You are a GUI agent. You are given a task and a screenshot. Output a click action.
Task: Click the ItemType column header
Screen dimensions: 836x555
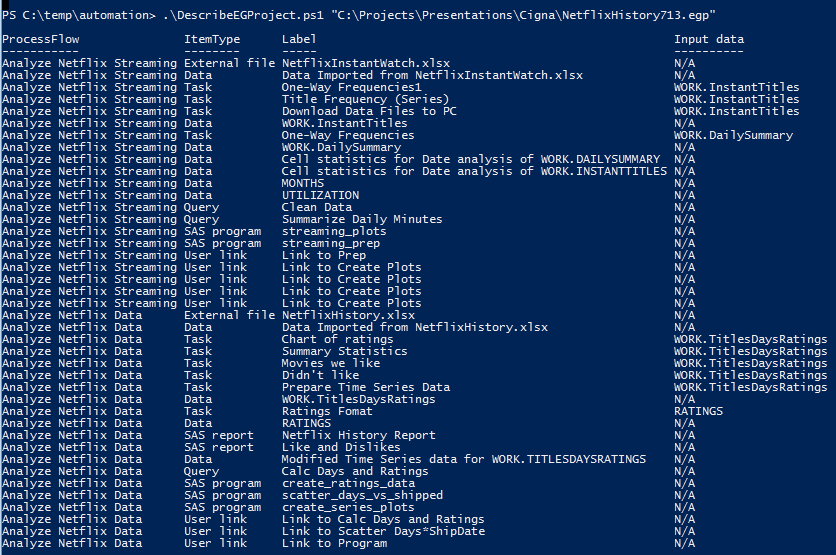pos(212,39)
